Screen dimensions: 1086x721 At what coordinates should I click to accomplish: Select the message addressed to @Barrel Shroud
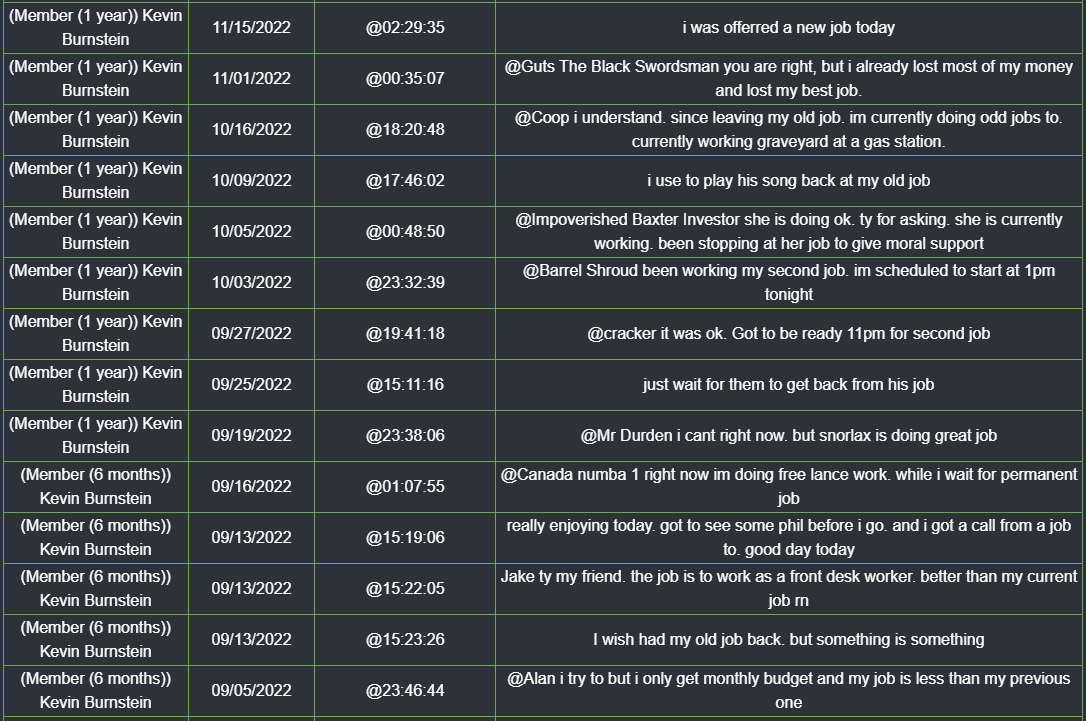click(788, 283)
